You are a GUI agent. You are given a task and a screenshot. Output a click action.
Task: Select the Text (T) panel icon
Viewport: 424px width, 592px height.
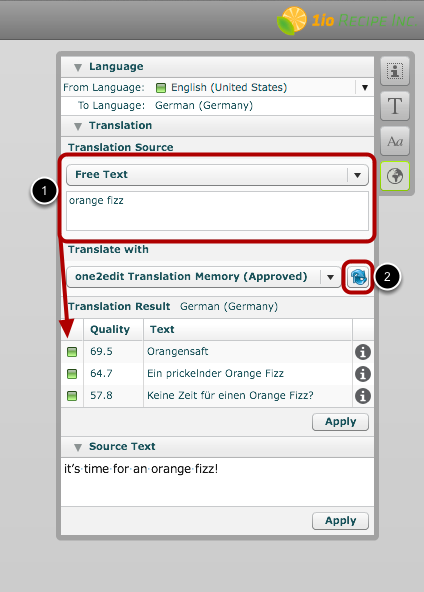coord(395,106)
